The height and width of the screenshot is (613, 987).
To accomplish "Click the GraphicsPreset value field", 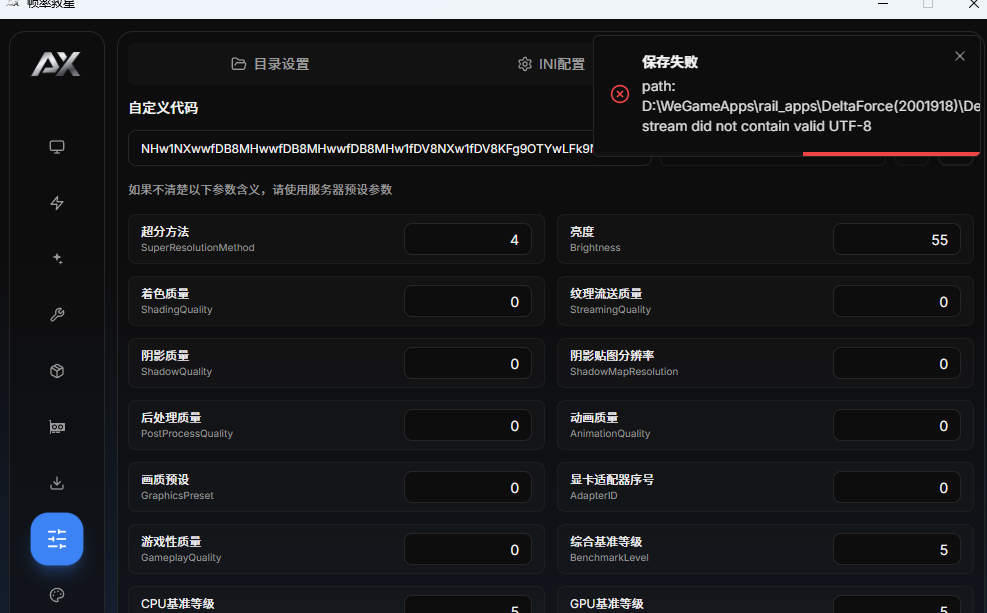I will [x=467, y=487].
